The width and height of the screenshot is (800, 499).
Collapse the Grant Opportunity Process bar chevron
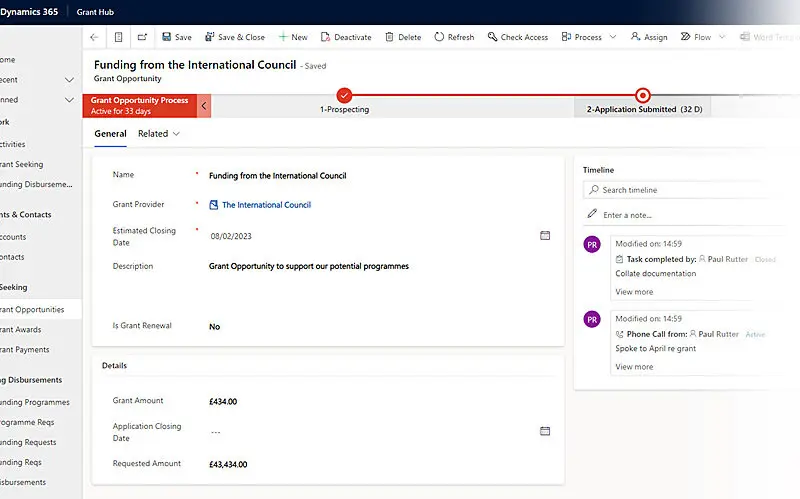204,105
